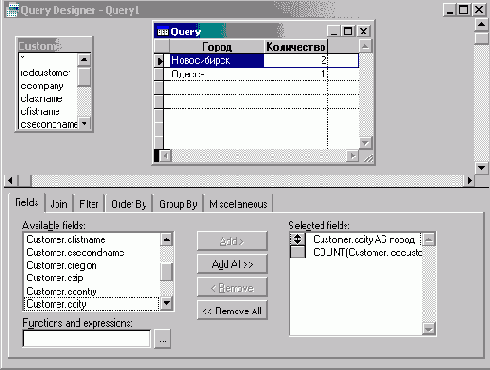This screenshot has height=370, width=490.
Task: Open the expression builder ellipsis button
Action: tap(163, 339)
